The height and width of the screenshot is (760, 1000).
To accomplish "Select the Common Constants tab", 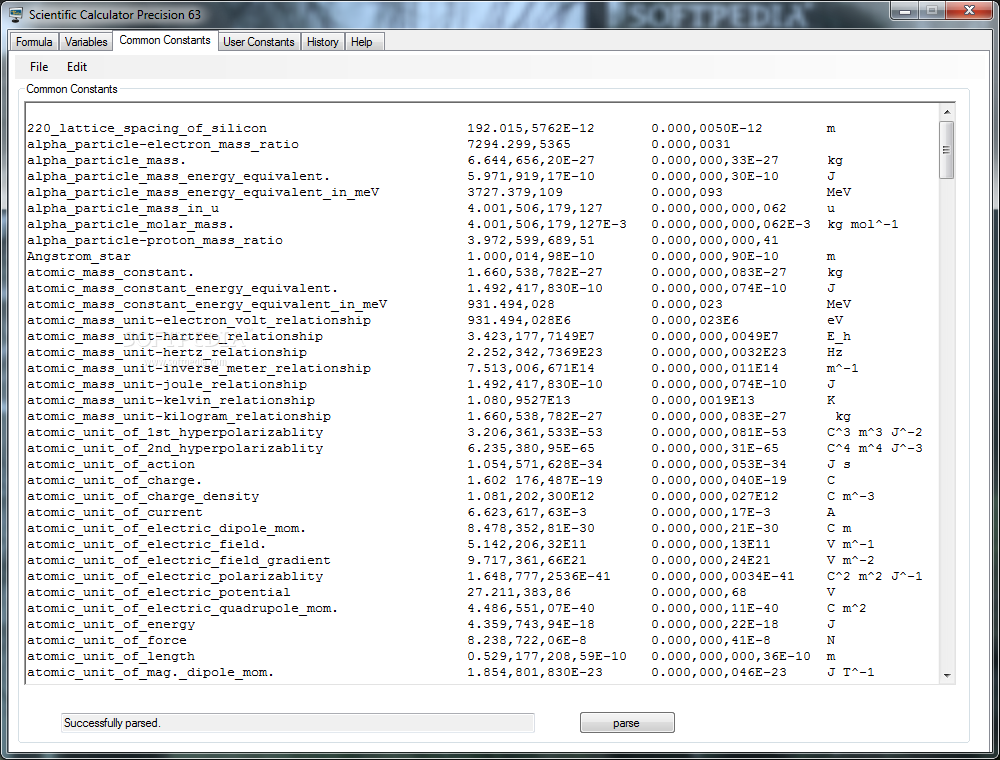I will (165, 40).
